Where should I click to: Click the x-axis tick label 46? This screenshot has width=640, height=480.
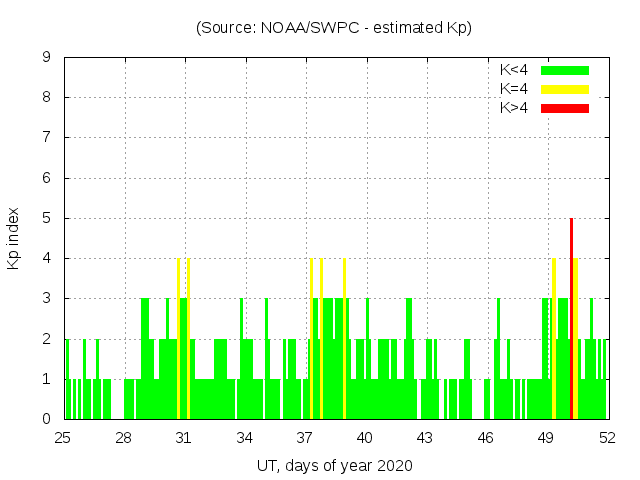(486, 438)
